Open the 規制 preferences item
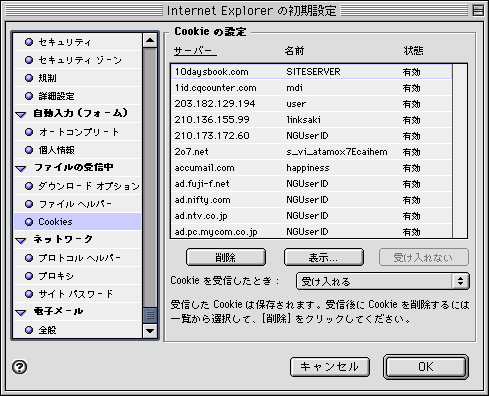489x396 pixels. 77,78
